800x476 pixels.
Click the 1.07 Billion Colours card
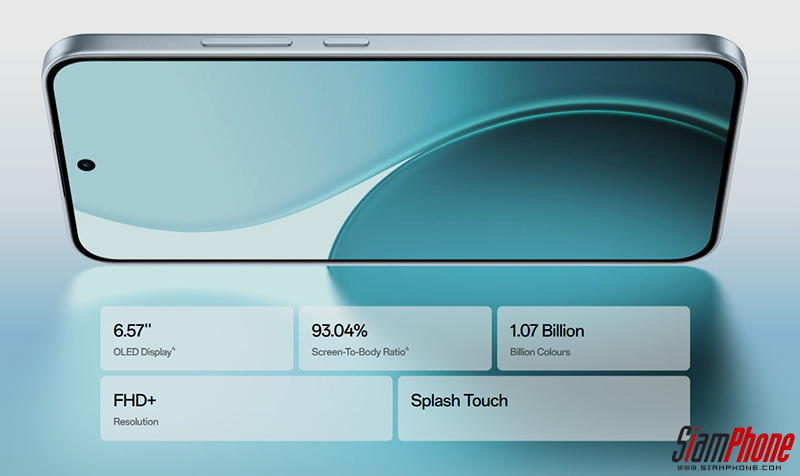[x=593, y=338]
